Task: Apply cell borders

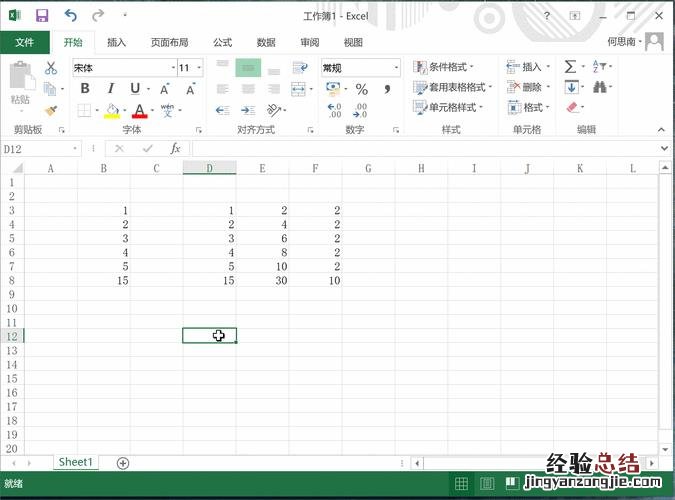Action: click(84, 111)
